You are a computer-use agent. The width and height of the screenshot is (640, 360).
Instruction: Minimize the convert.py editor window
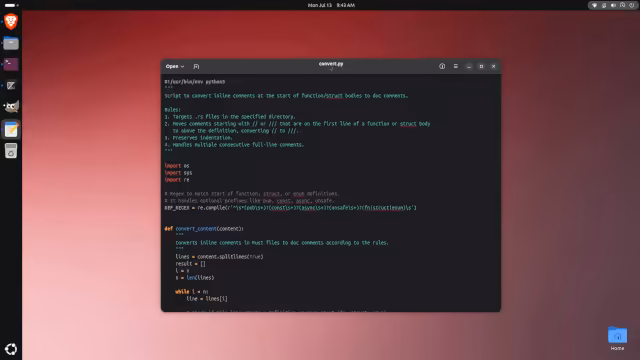coord(469,66)
